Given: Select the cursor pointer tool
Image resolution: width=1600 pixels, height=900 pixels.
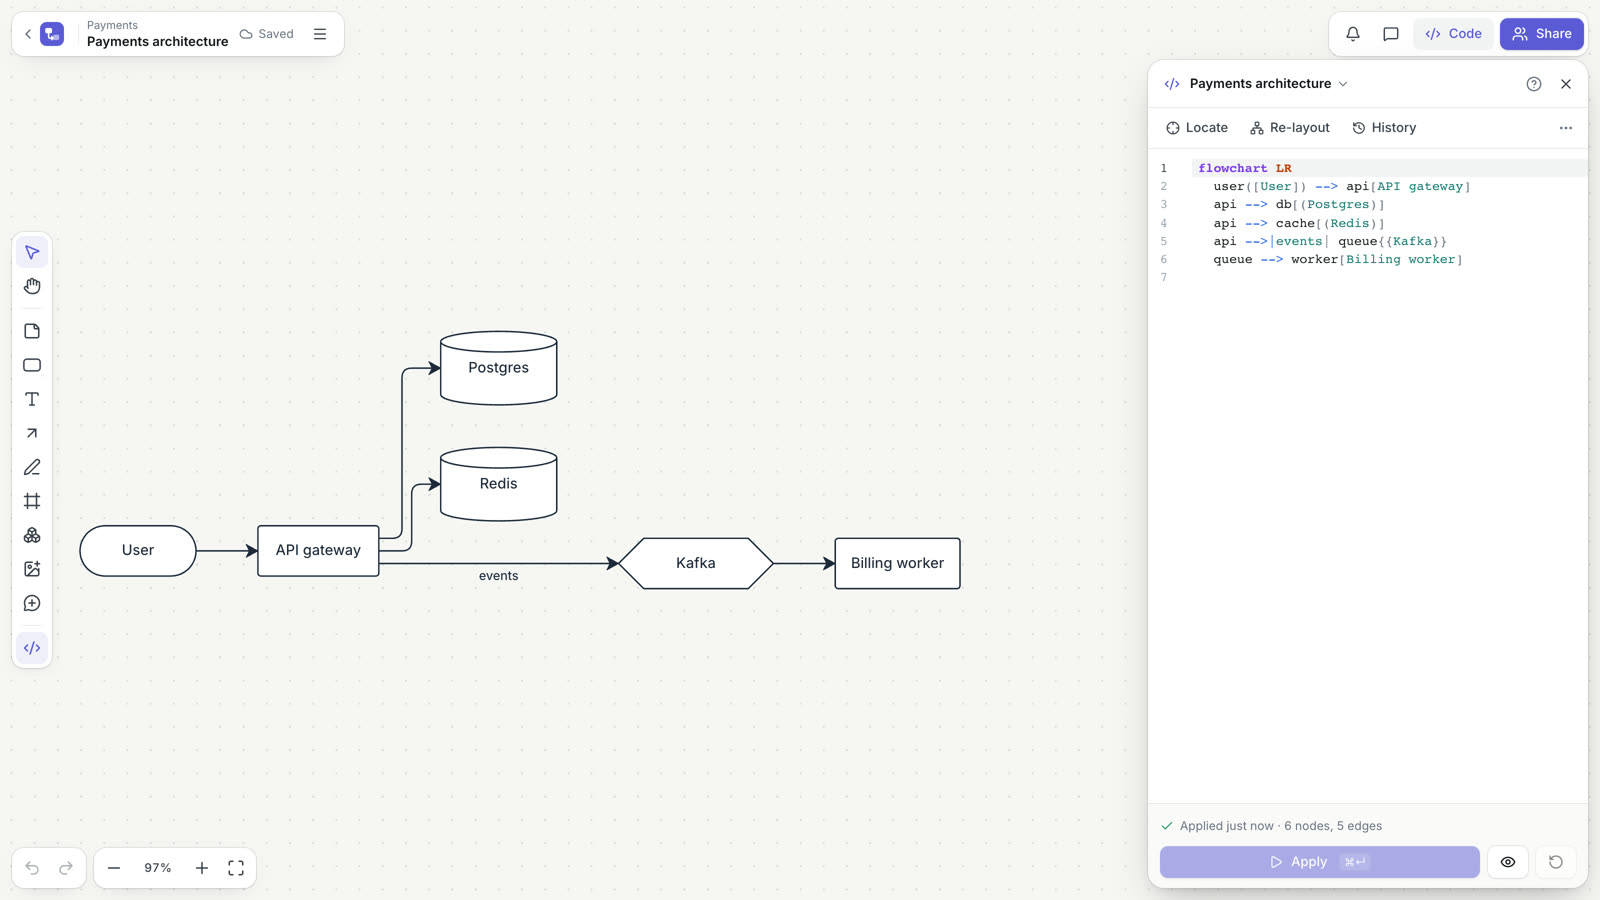Looking at the screenshot, I should click(32, 253).
